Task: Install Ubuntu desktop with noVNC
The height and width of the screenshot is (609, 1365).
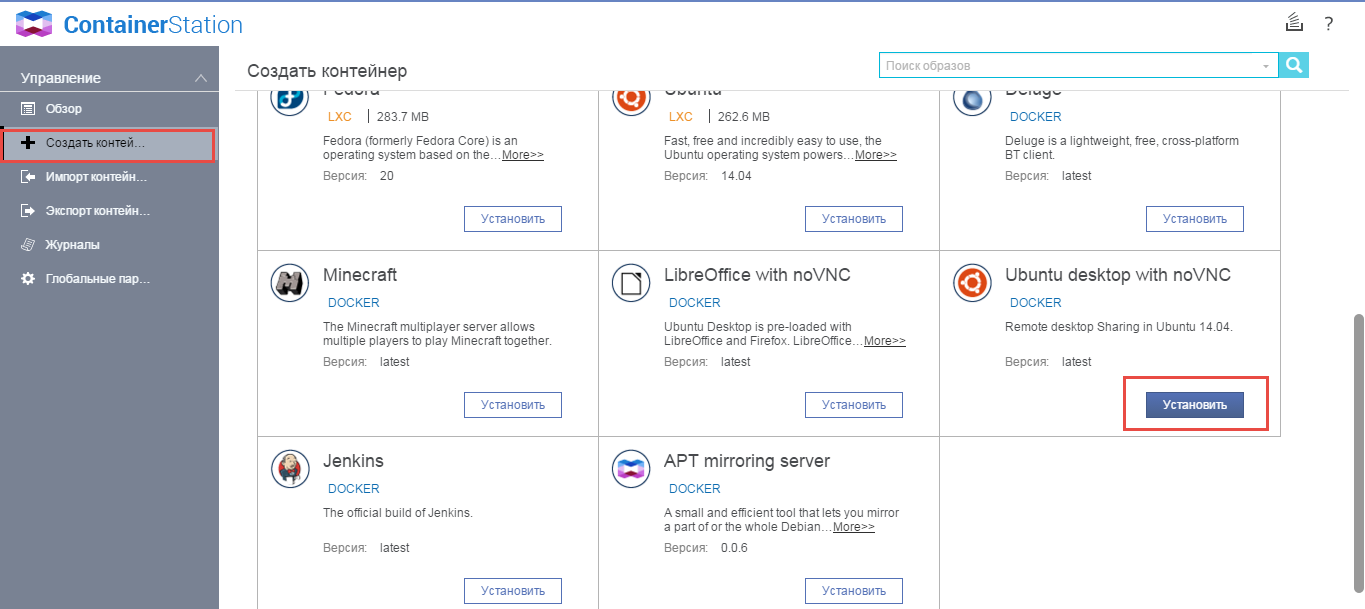Action: [x=1195, y=405]
